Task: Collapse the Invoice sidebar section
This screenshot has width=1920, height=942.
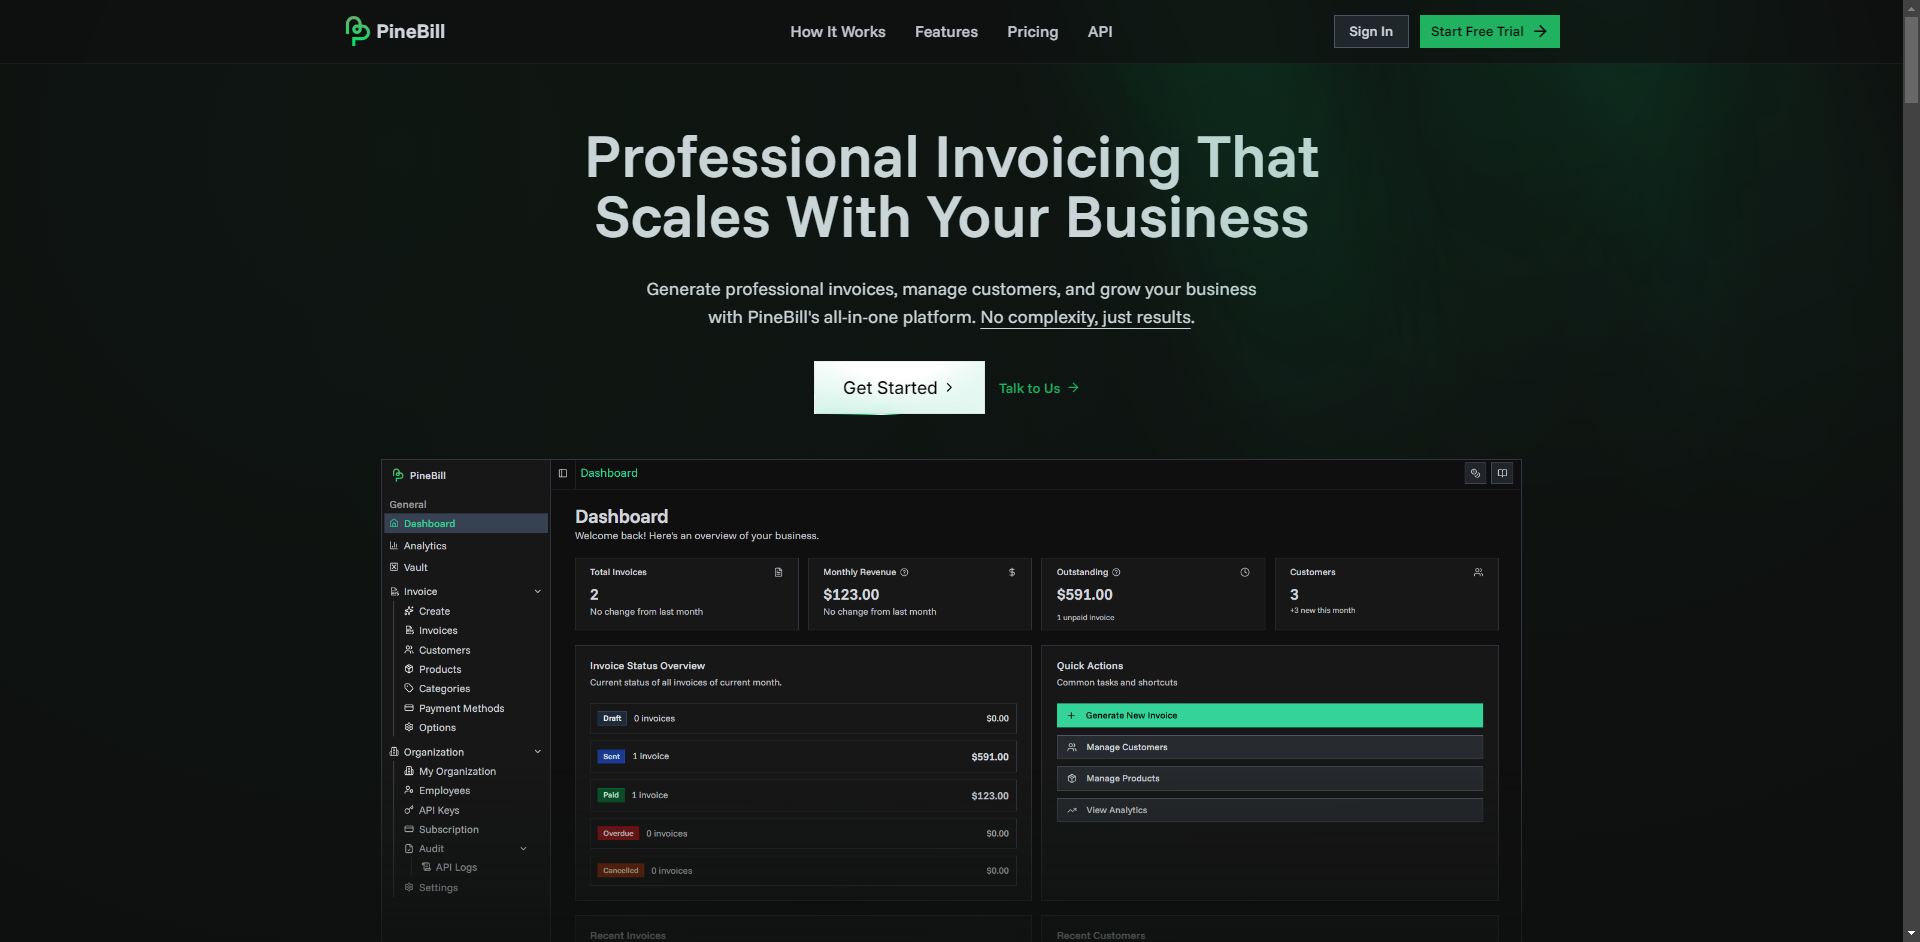Action: click(x=537, y=592)
